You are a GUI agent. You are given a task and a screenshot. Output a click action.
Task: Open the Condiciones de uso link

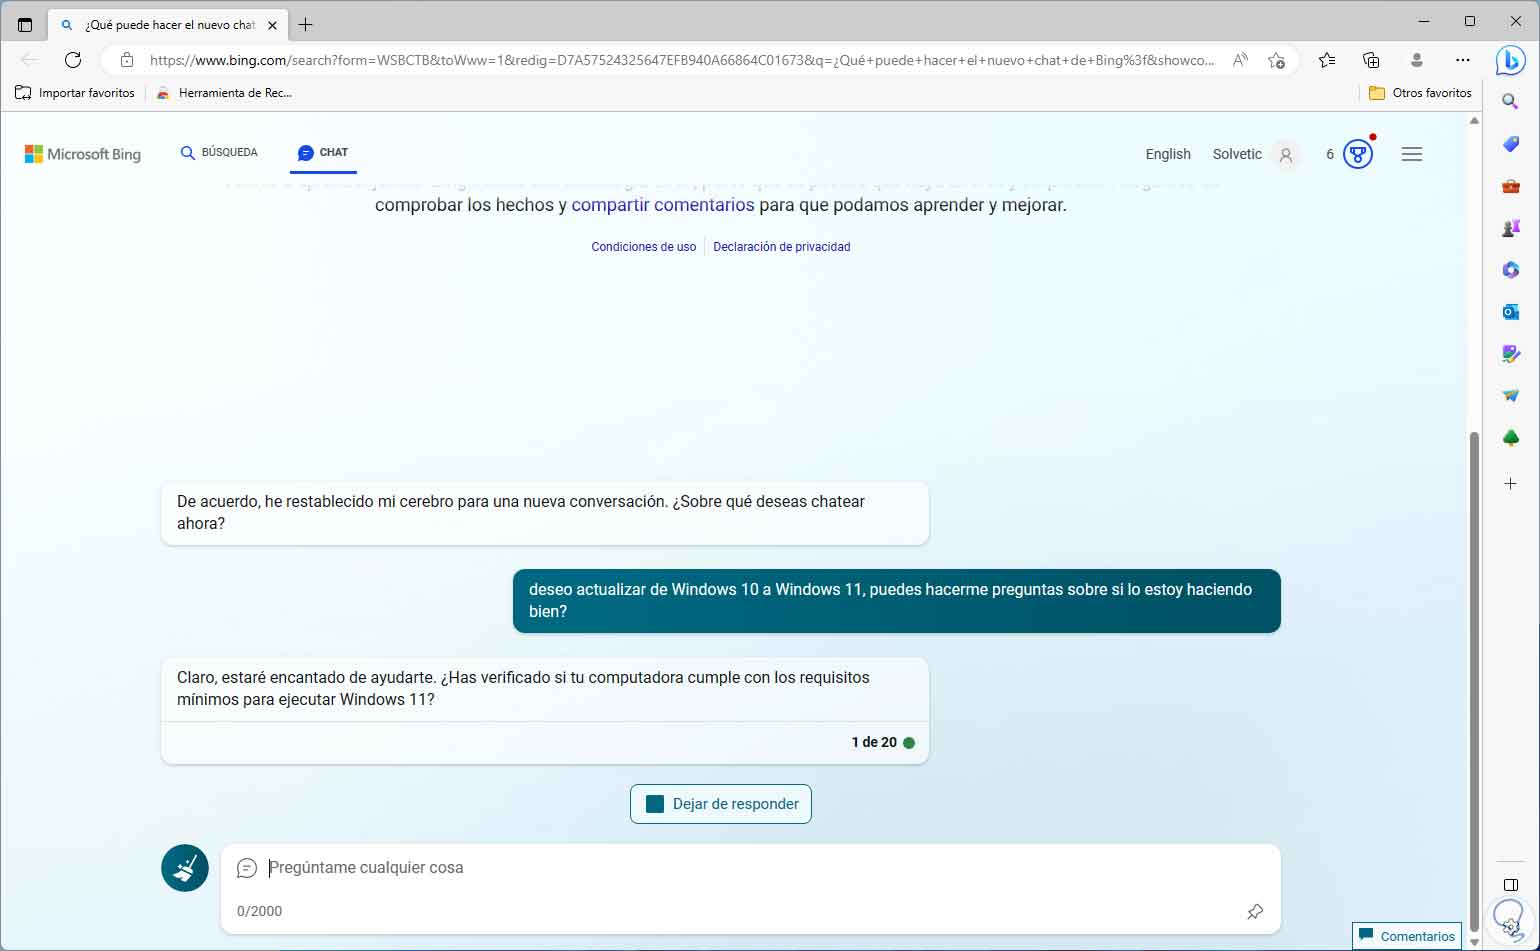click(x=644, y=247)
